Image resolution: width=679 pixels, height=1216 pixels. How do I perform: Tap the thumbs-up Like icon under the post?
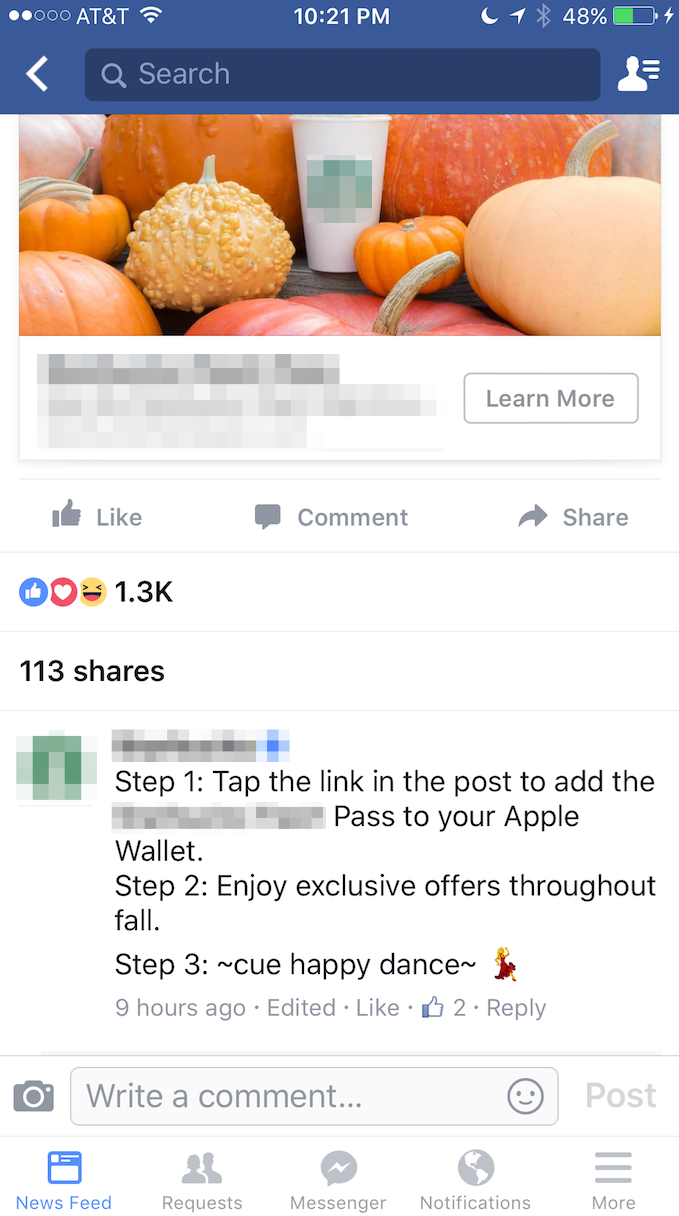(67, 515)
